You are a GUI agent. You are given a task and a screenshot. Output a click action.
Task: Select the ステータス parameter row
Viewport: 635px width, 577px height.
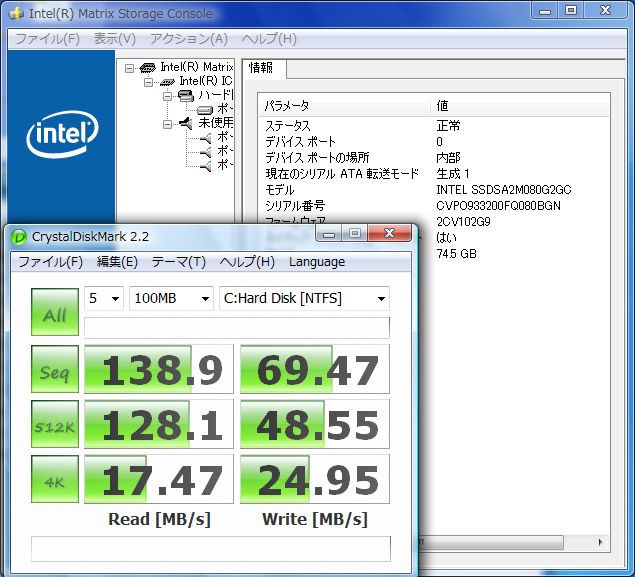(x=433, y=126)
